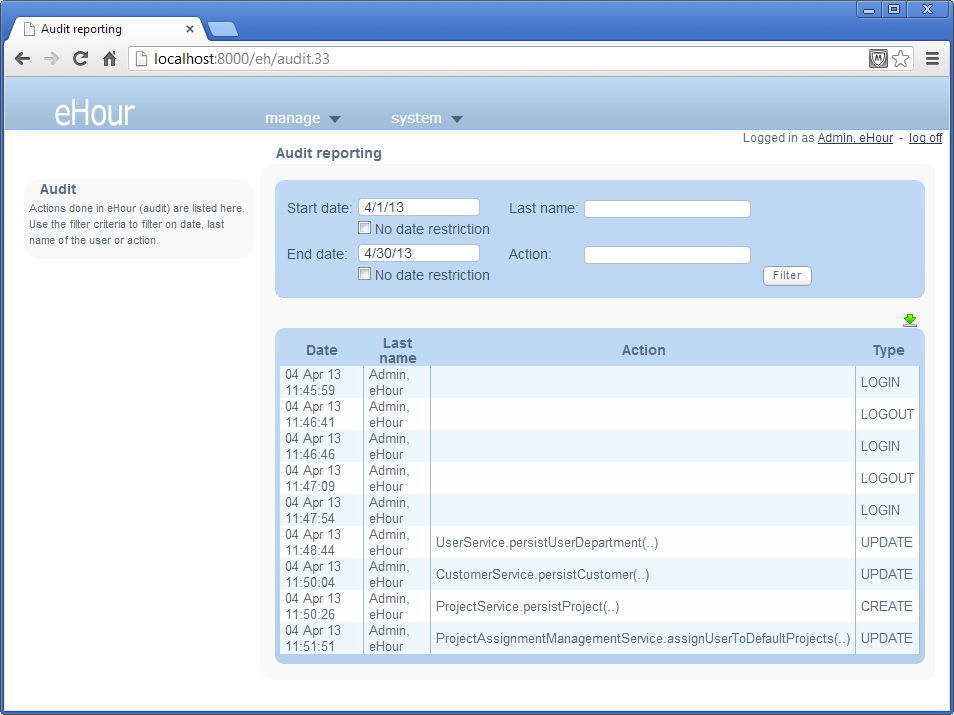
Task: Select the 11:50:26 date cell
Action: [322, 606]
